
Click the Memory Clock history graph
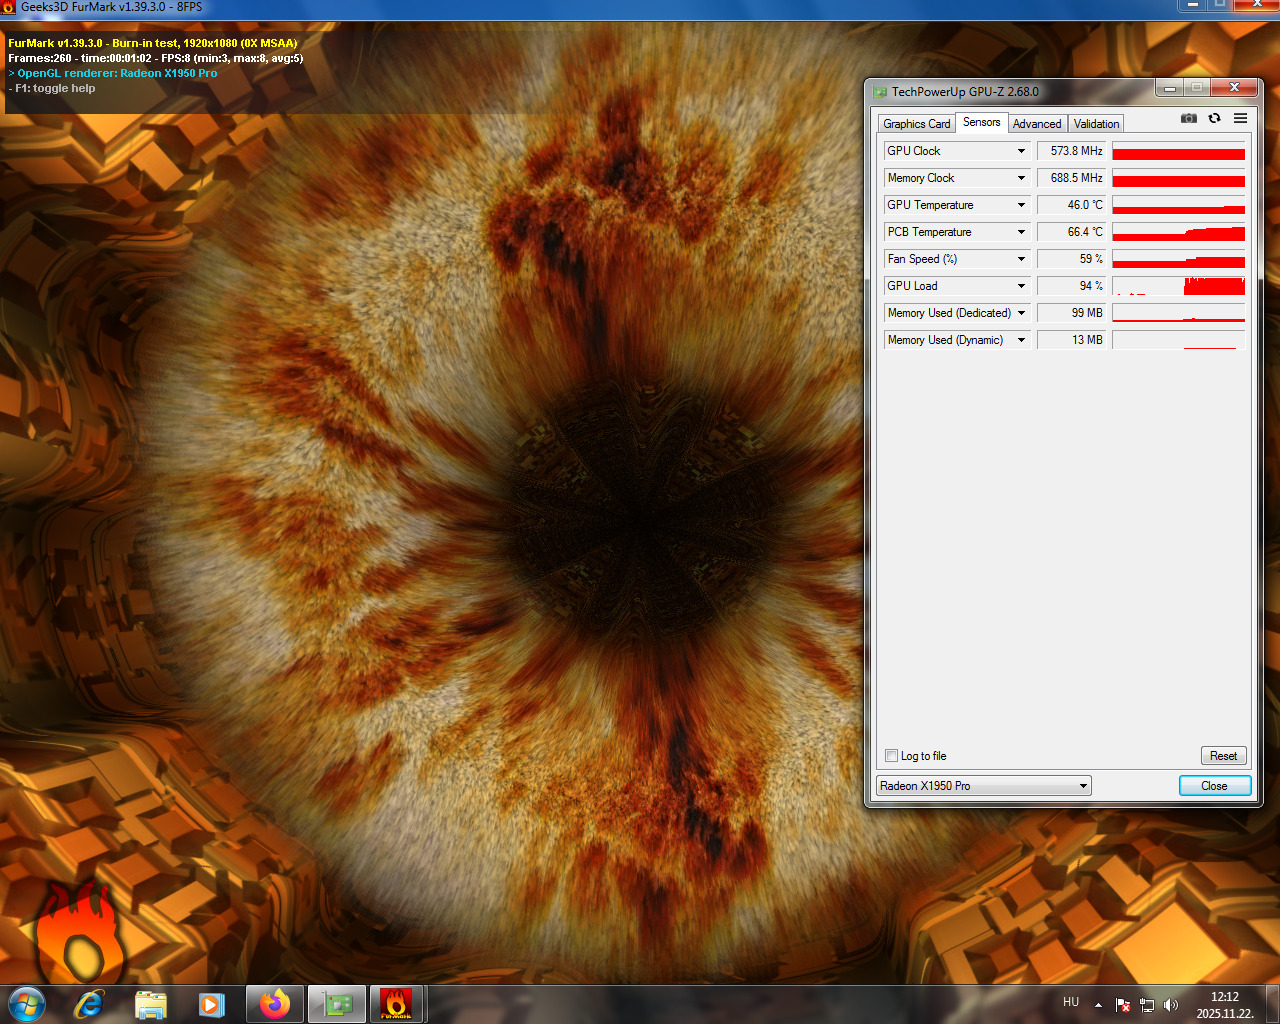click(x=1179, y=178)
